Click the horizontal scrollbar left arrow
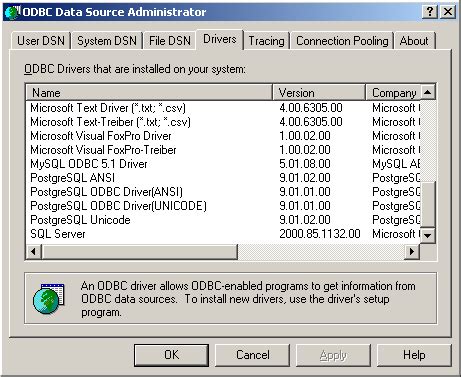The image size is (461, 377). point(33,251)
